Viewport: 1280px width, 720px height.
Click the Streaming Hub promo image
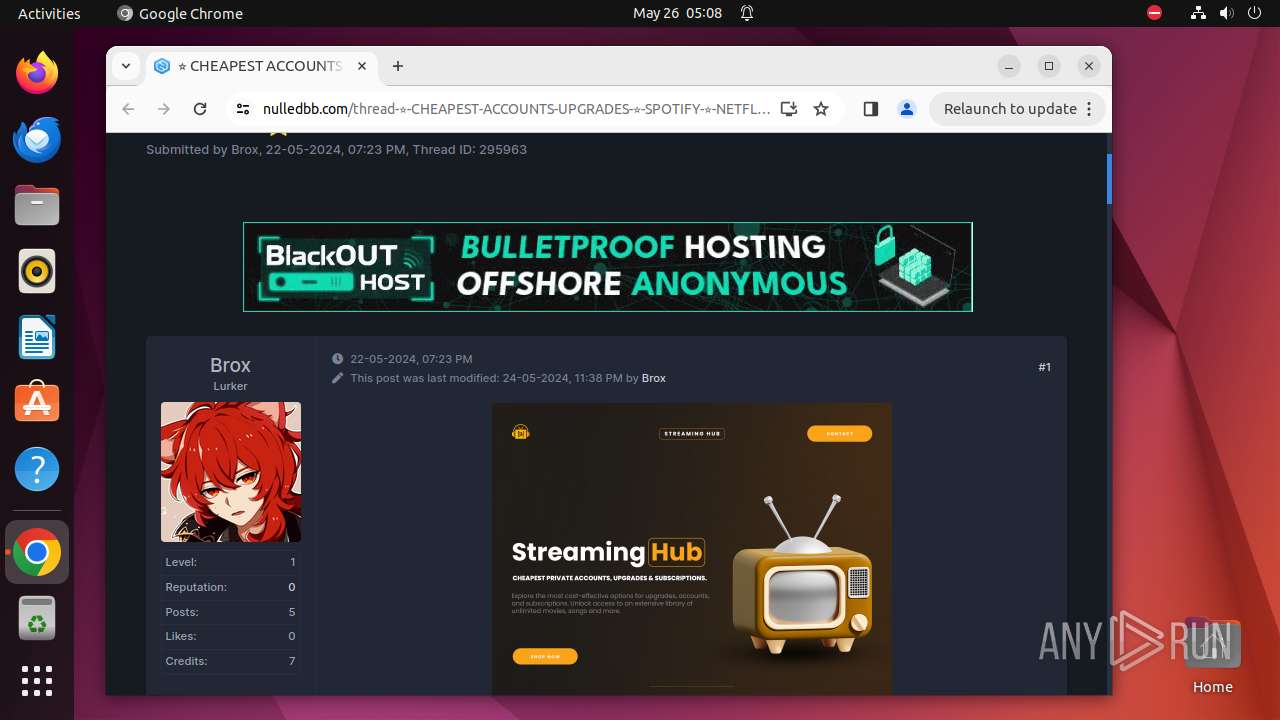click(692, 549)
